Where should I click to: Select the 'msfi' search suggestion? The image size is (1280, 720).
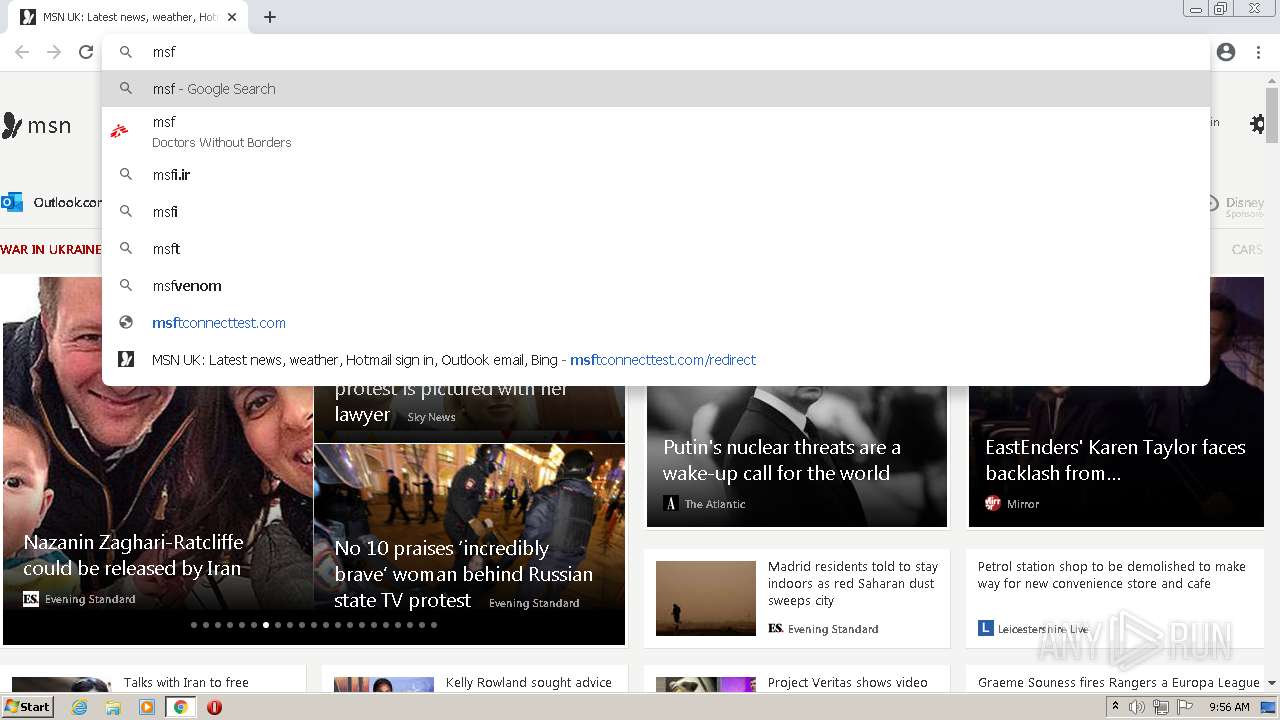(655, 212)
